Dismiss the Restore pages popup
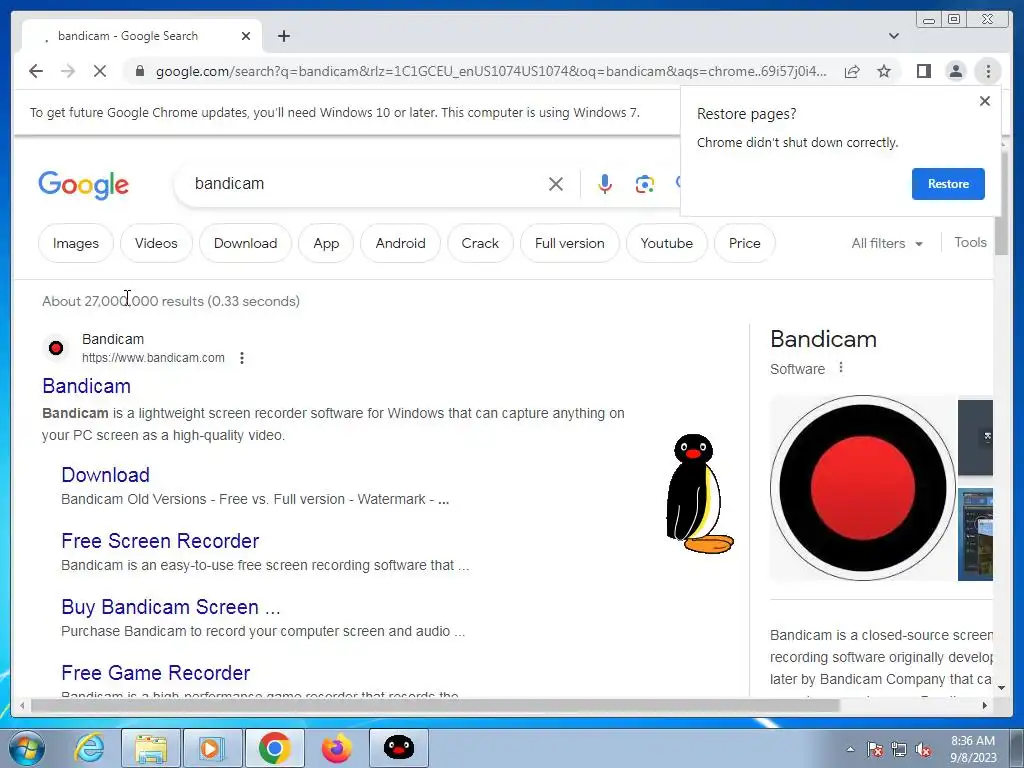Image resolution: width=1024 pixels, height=768 pixels. pos(985,101)
